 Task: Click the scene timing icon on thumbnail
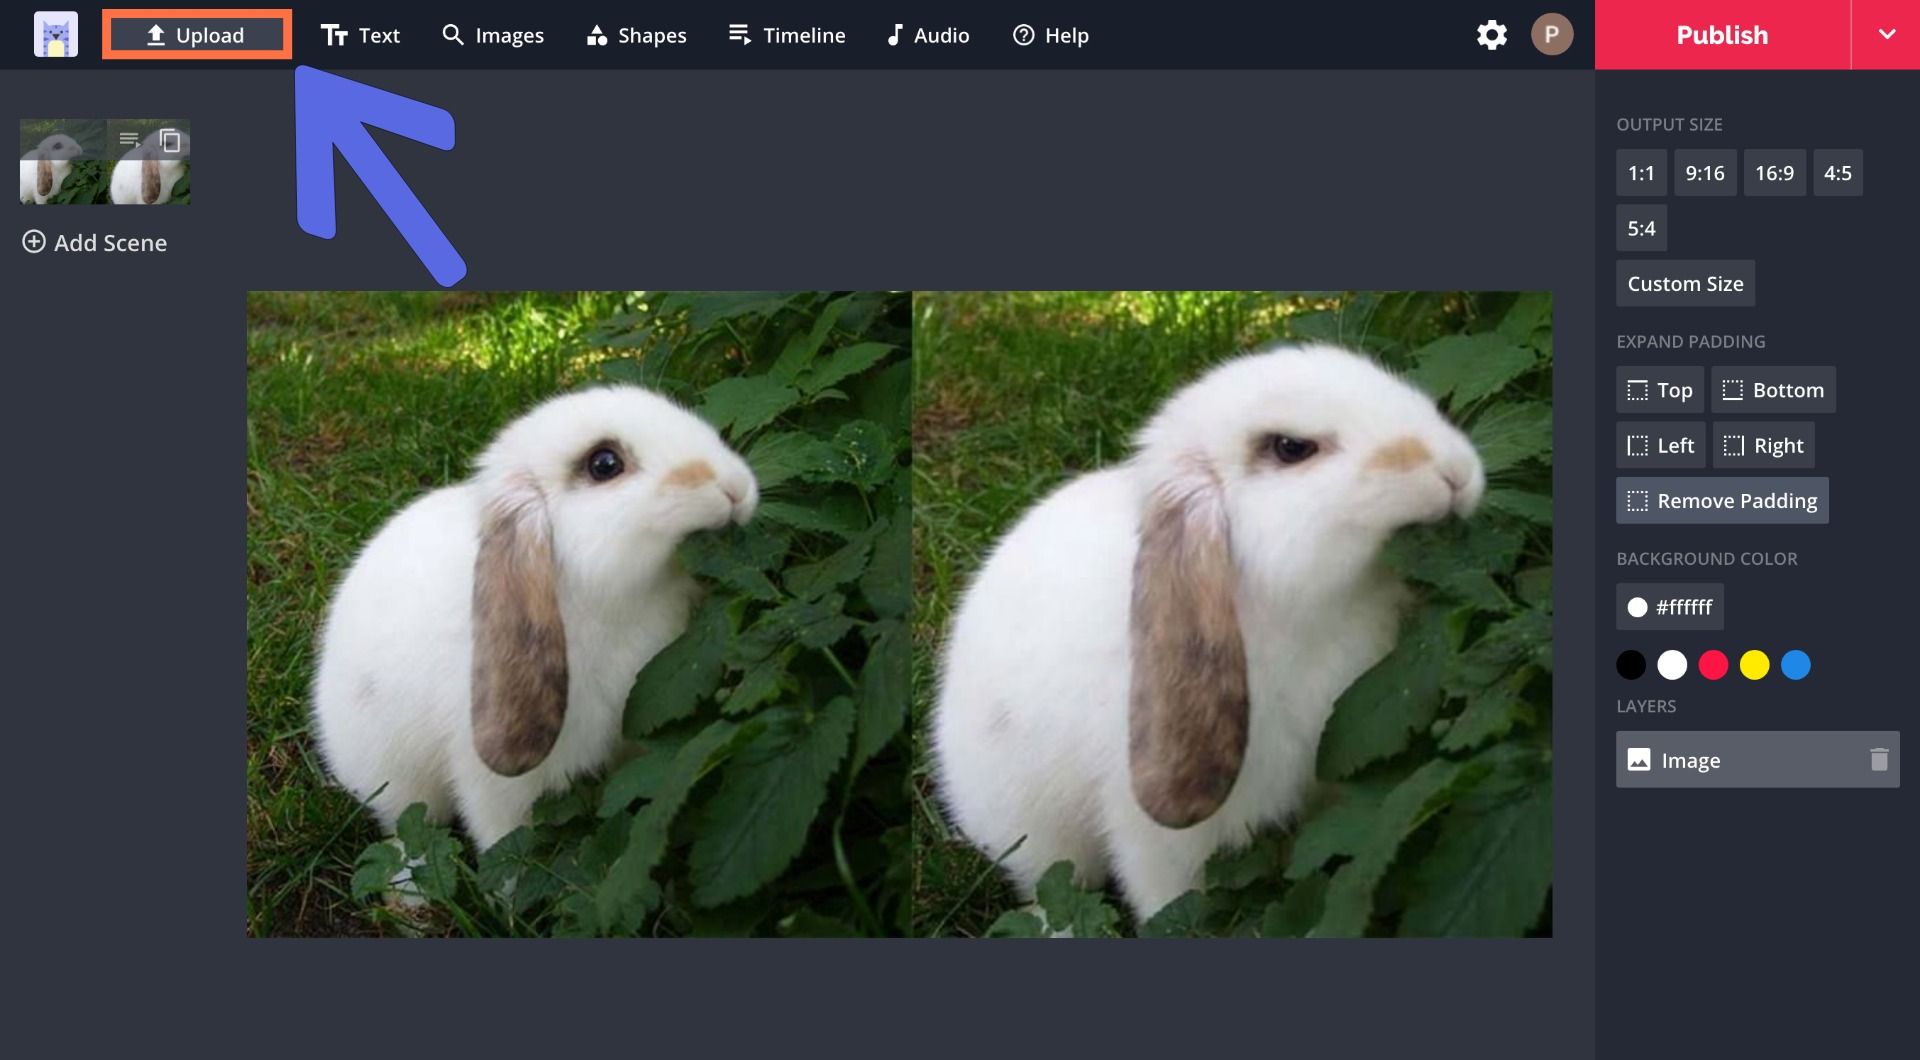coord(129,140)
